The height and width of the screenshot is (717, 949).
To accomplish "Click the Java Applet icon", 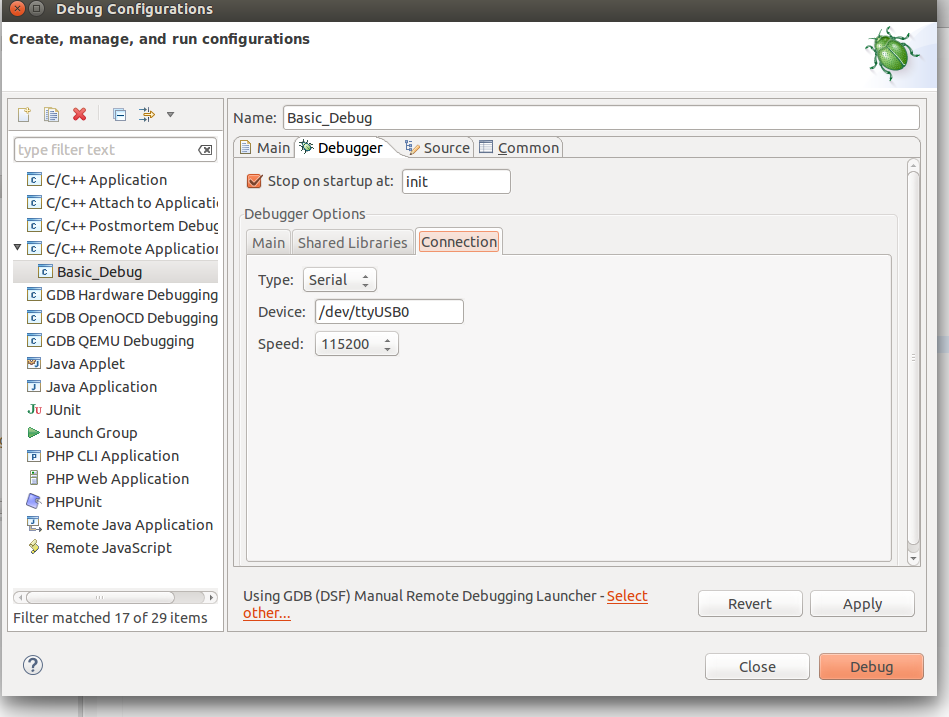I will (34, 363).
